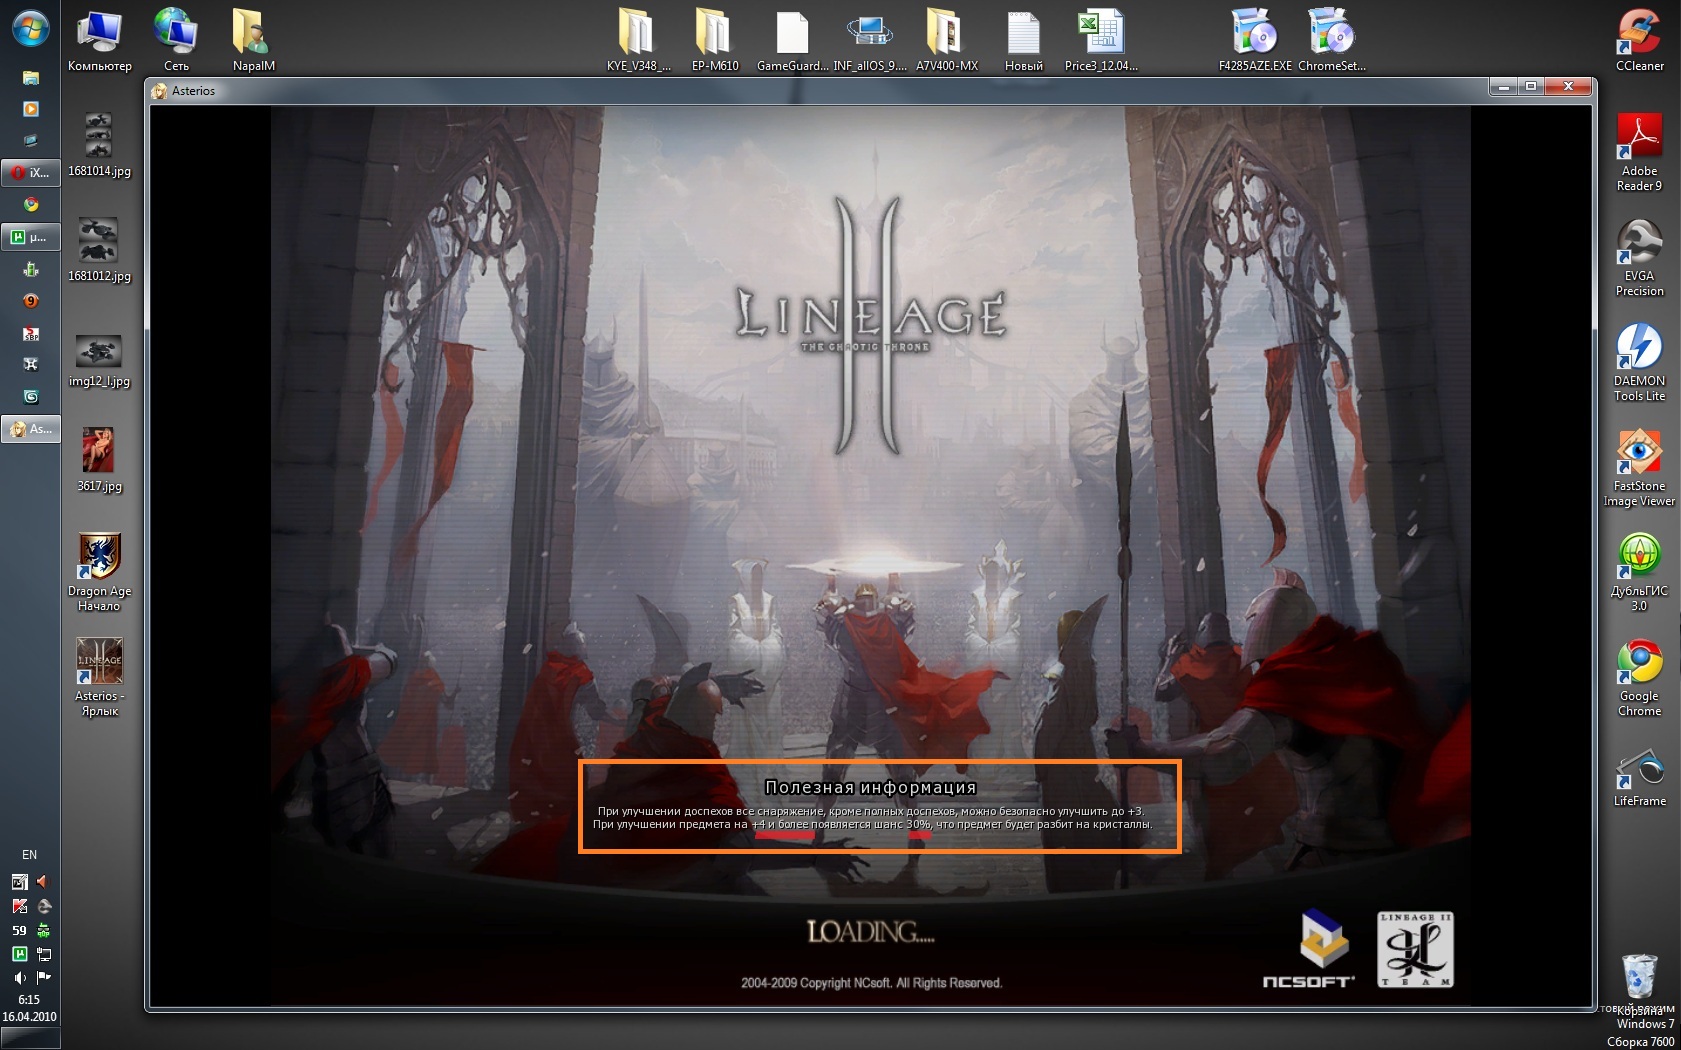
Task: Open the ДубльГИС 3.0 shortcut
Action: pos(1639,573)
